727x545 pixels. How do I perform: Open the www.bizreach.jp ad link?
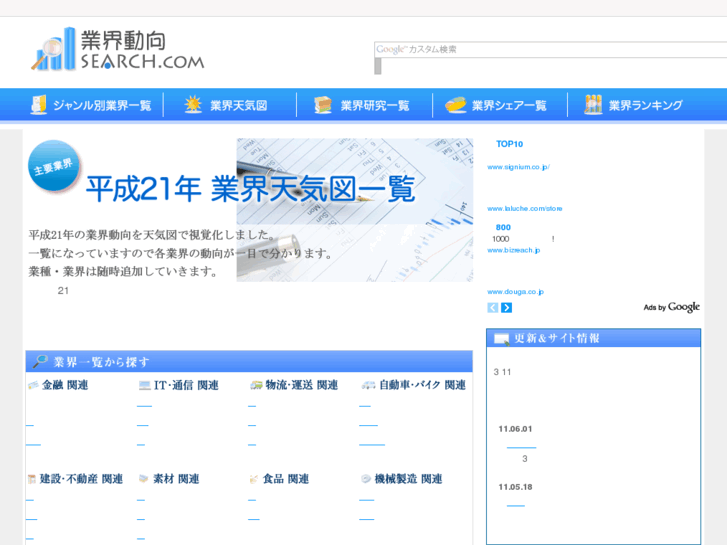pyautogui.click(x=514, y=250)
